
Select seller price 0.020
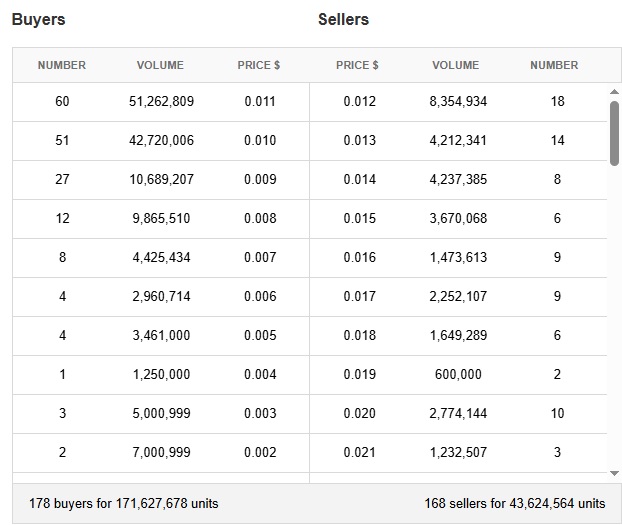click(x=359, y=413)
